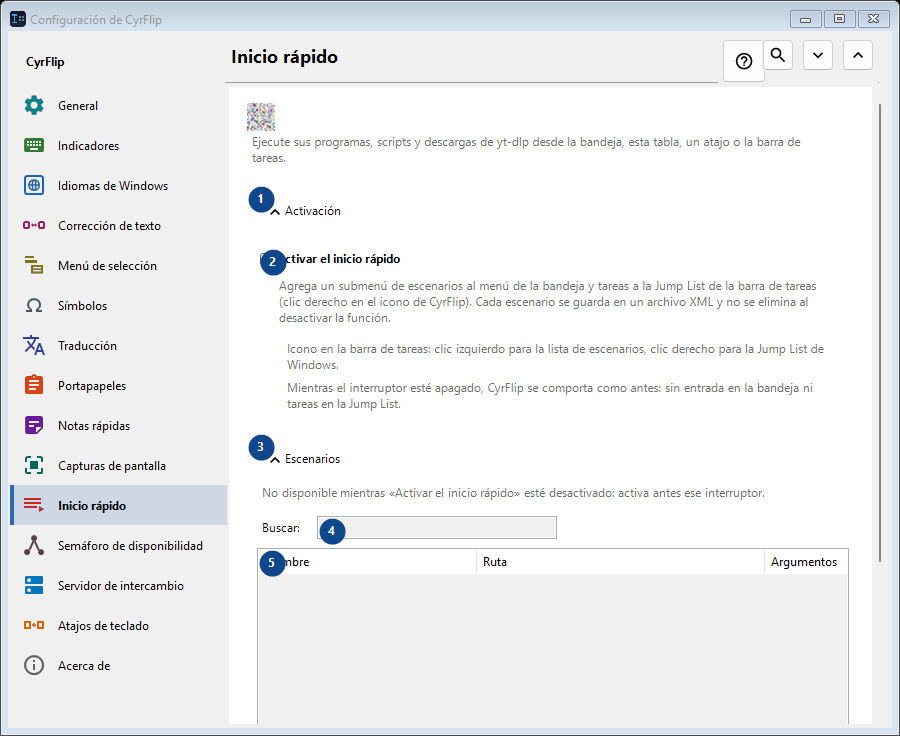Click the CyrFlip app icon in the title bar
Image resolution: width=900 pixels, height=736 pixels.
(x=18, y=19)
